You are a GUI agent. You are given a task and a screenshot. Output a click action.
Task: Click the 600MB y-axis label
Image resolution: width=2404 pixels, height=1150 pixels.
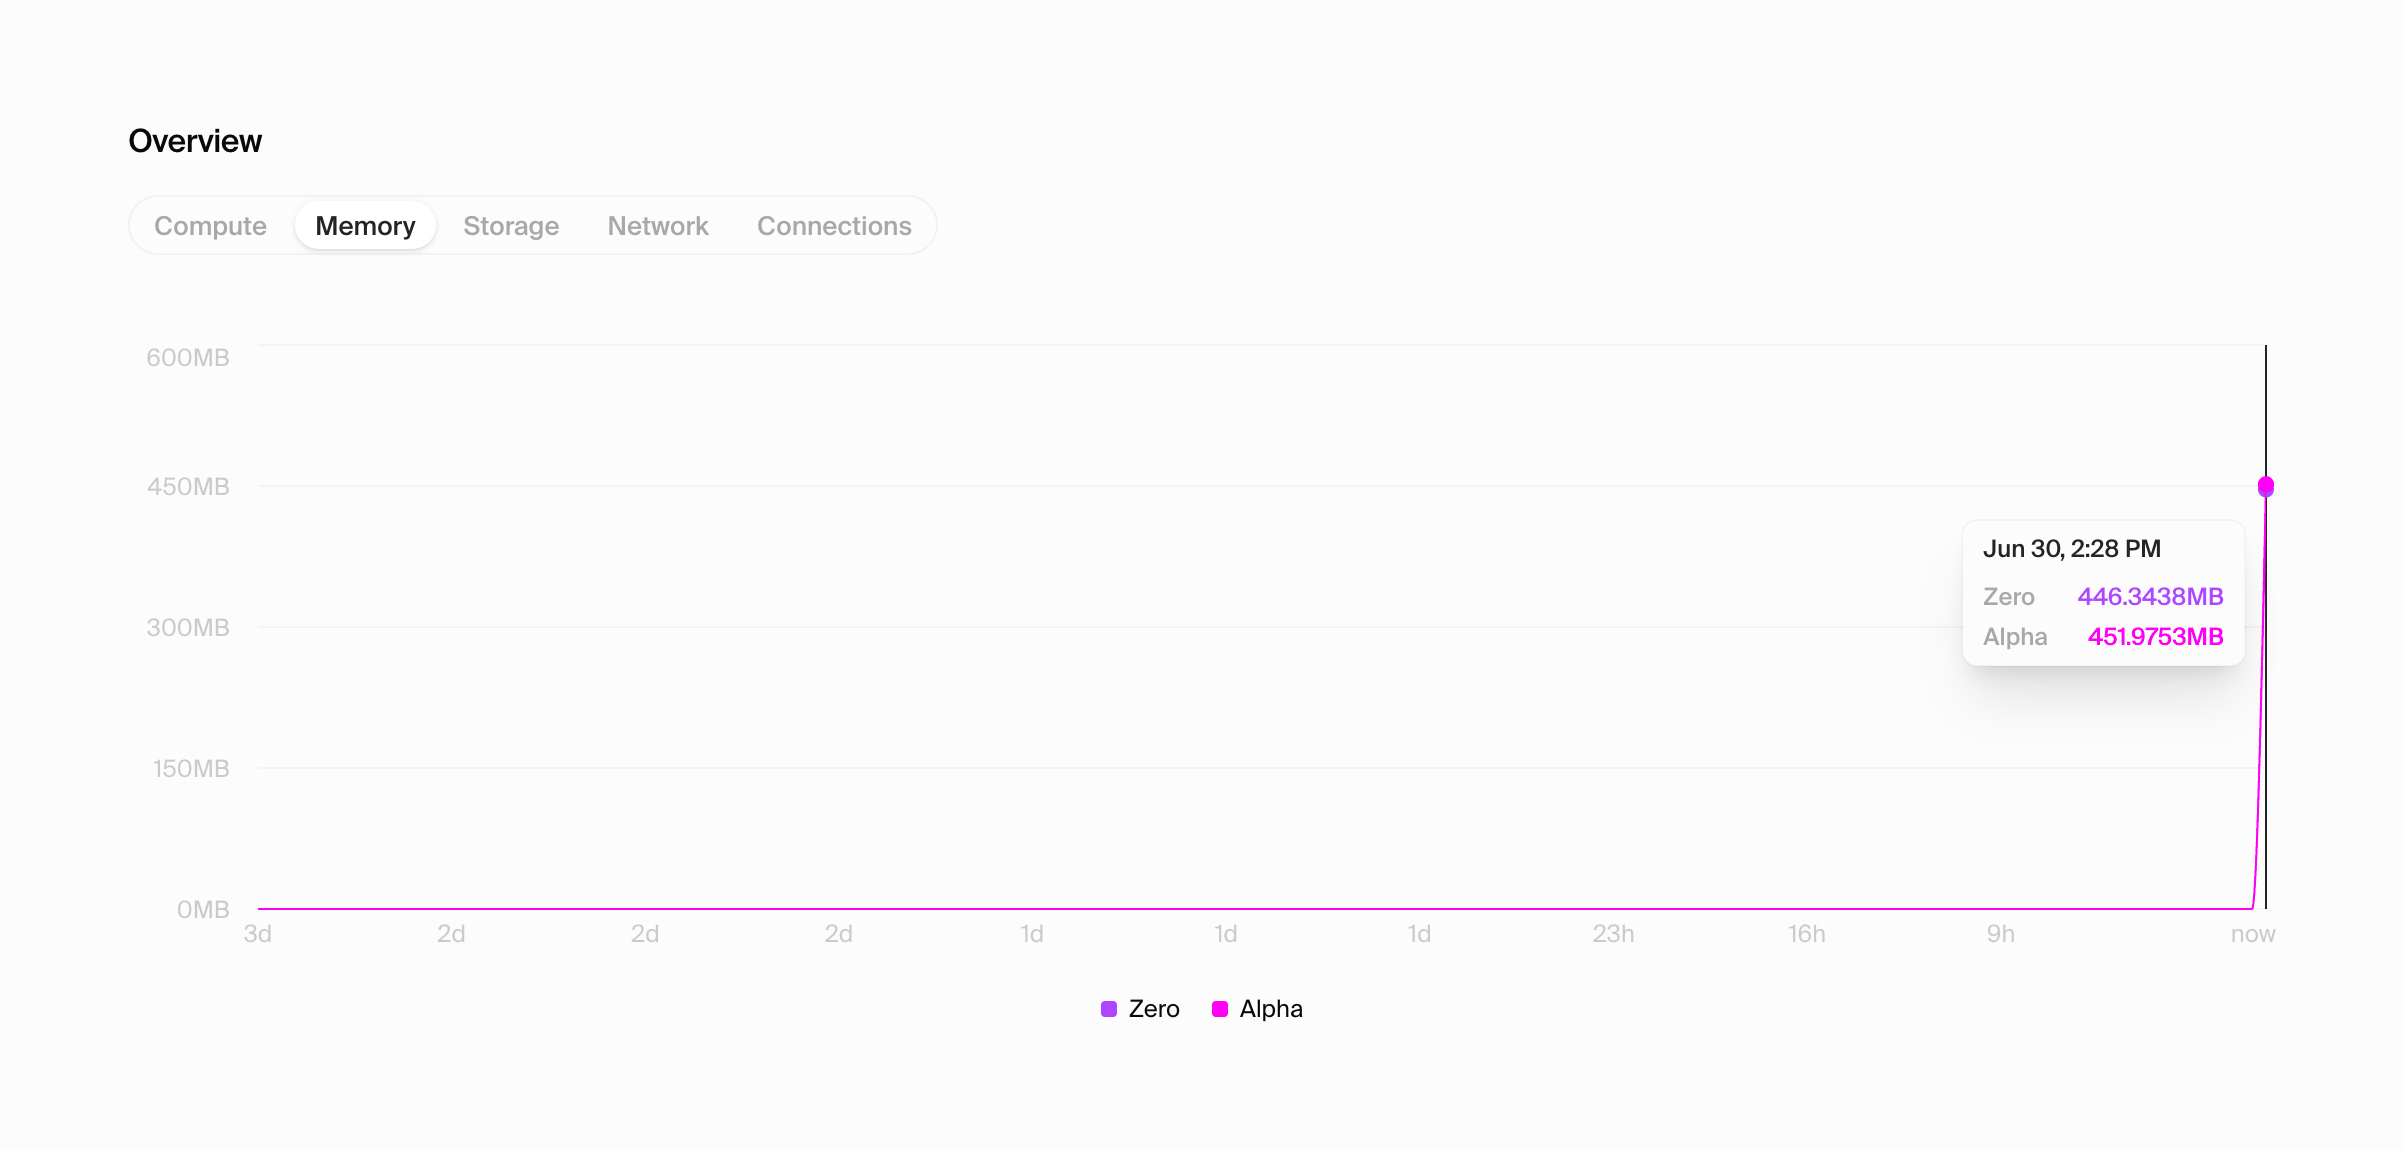pyautogui.click(x=188, y=358)
